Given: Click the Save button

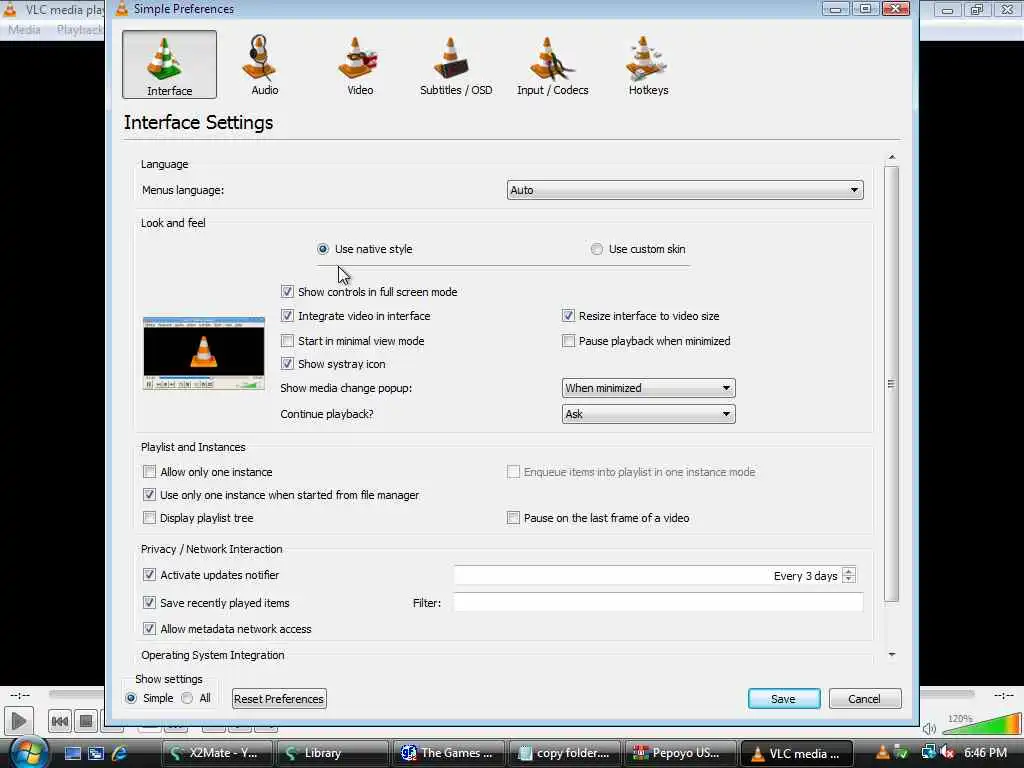Looking at the screenshot, I should pyautogui.click(x=784, y=699).
